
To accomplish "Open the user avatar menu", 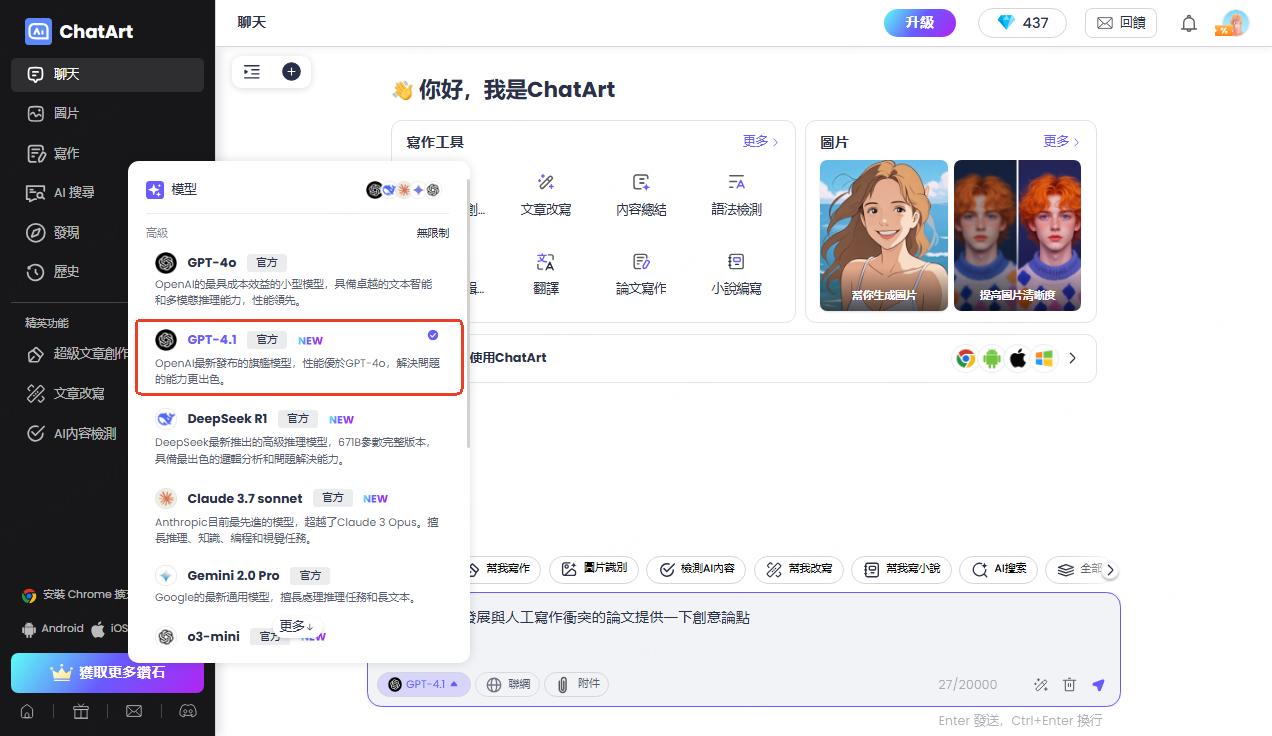I will (x=1236, y=23).
